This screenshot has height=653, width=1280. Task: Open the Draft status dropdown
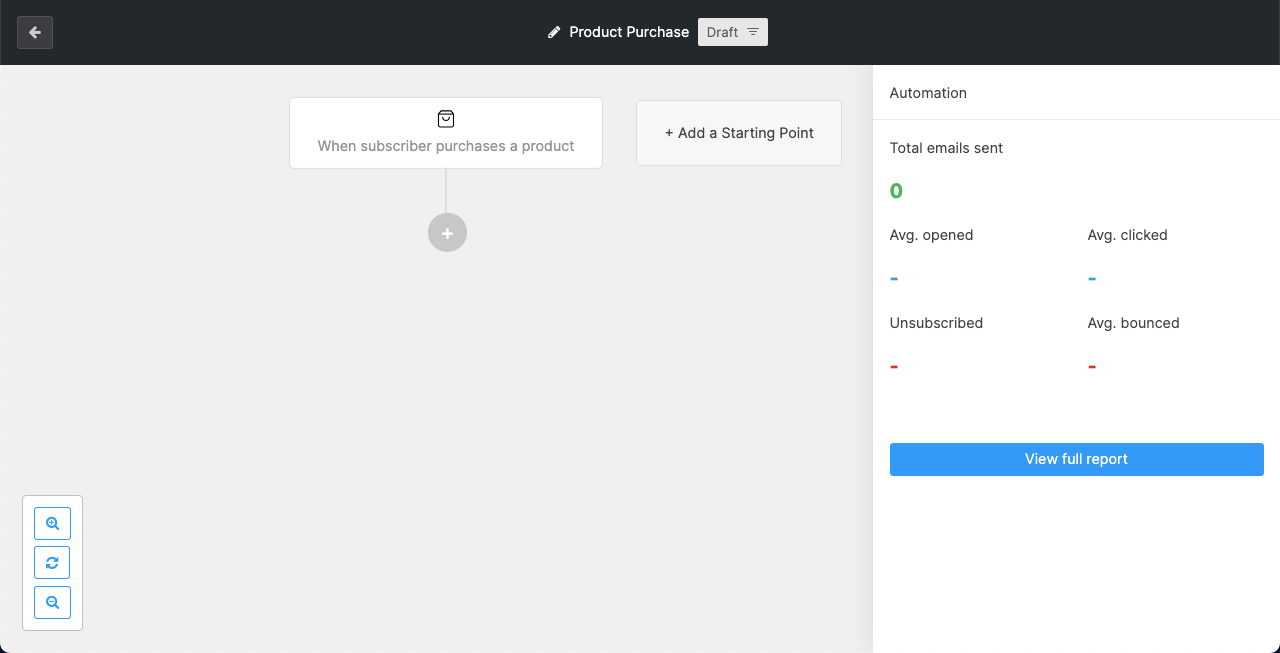[733, 32]
